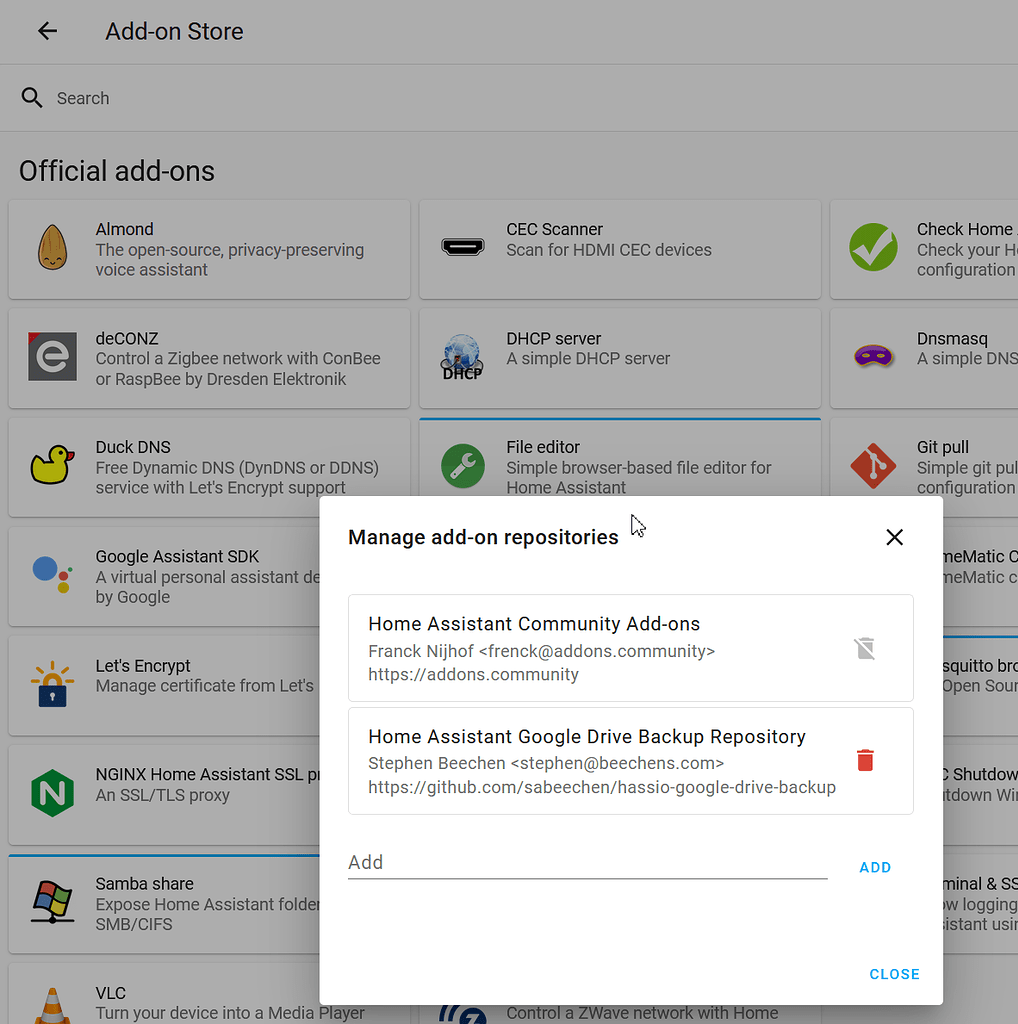This screenshot has width=1018, height=1024.
Task: Click the ADD button
Action: [875, 867]
